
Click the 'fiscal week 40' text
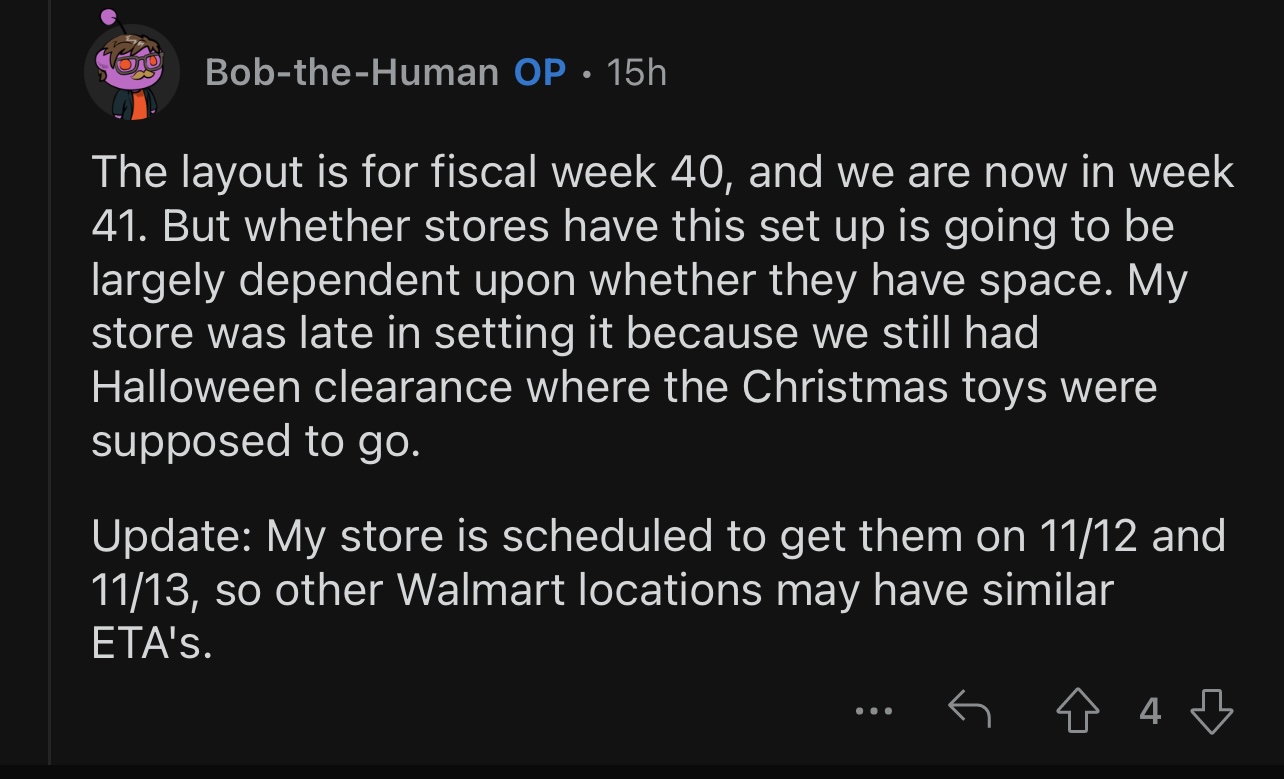570,172
